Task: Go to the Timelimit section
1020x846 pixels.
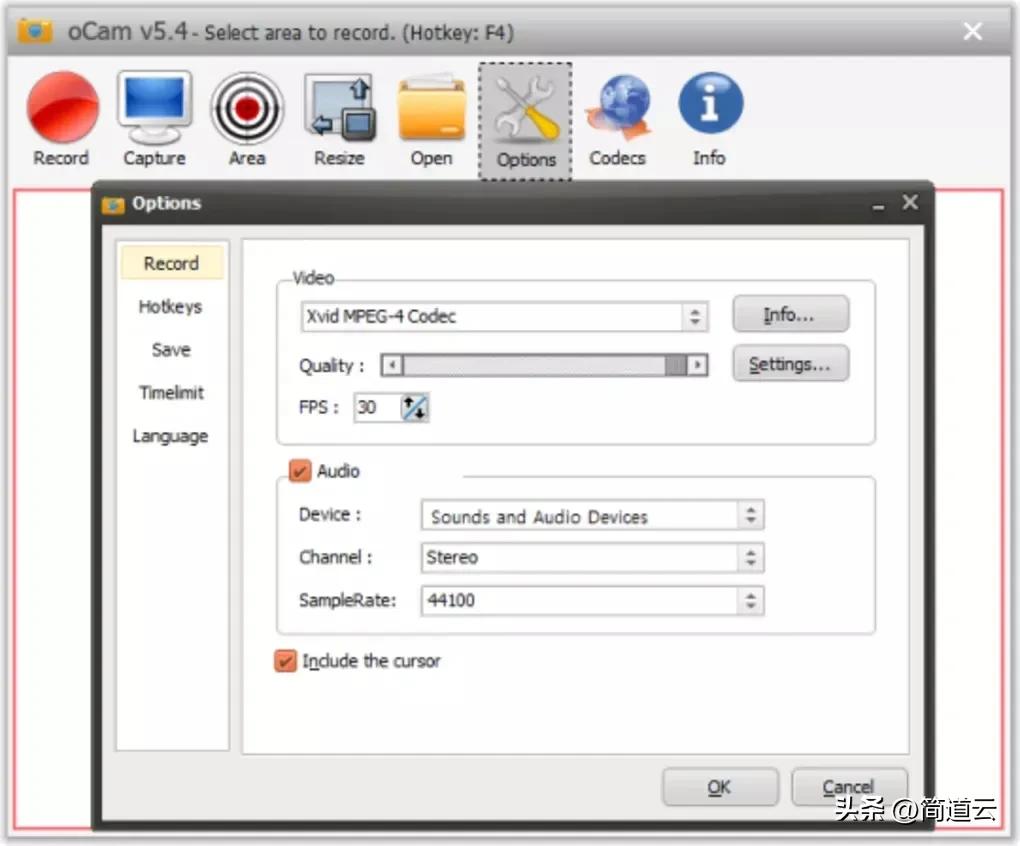Action: tap(171, 393)
